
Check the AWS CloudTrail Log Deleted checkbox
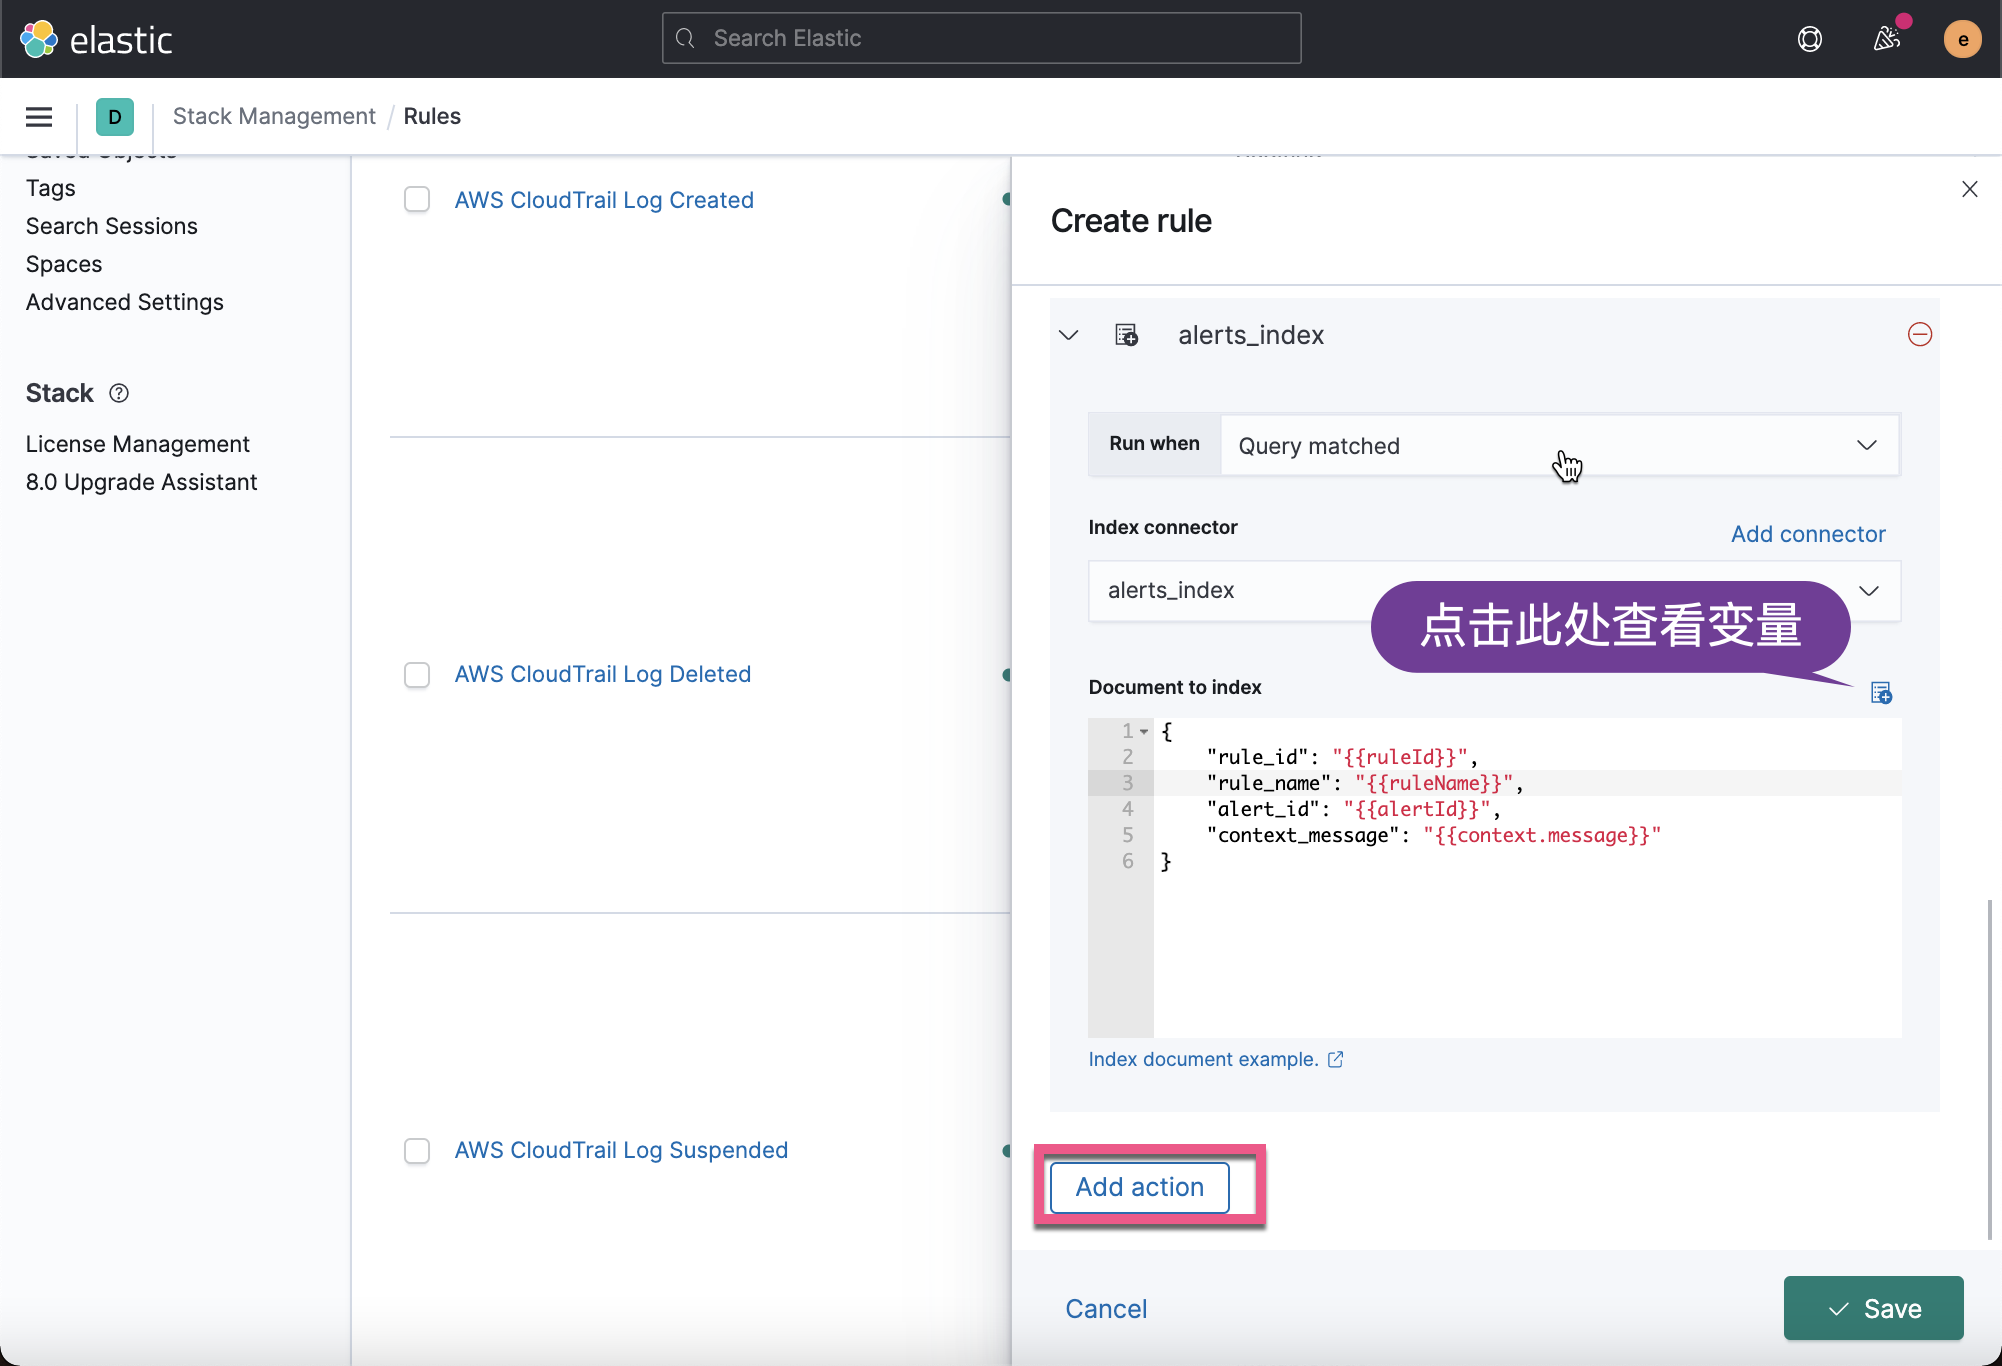[x=417, y=675]
